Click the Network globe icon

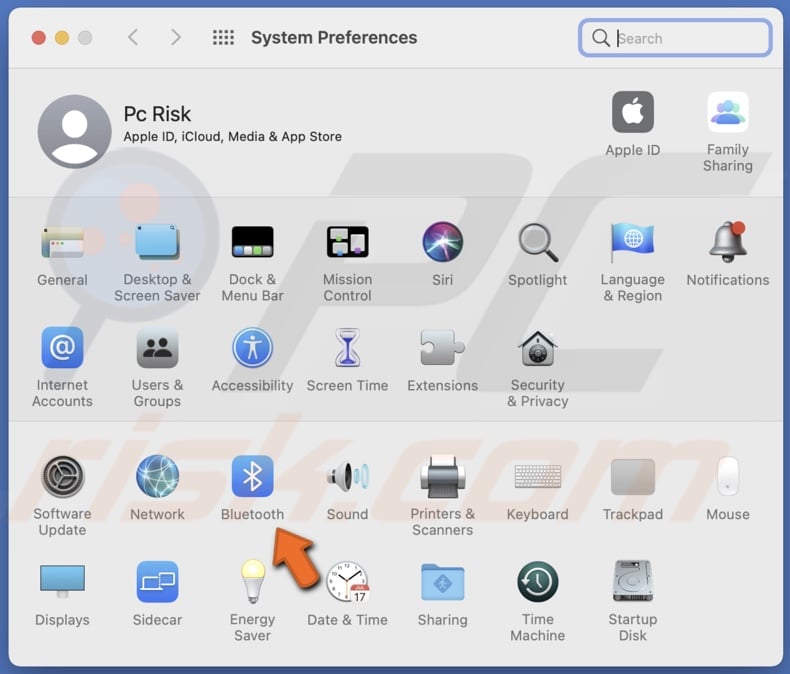point(157,478)
